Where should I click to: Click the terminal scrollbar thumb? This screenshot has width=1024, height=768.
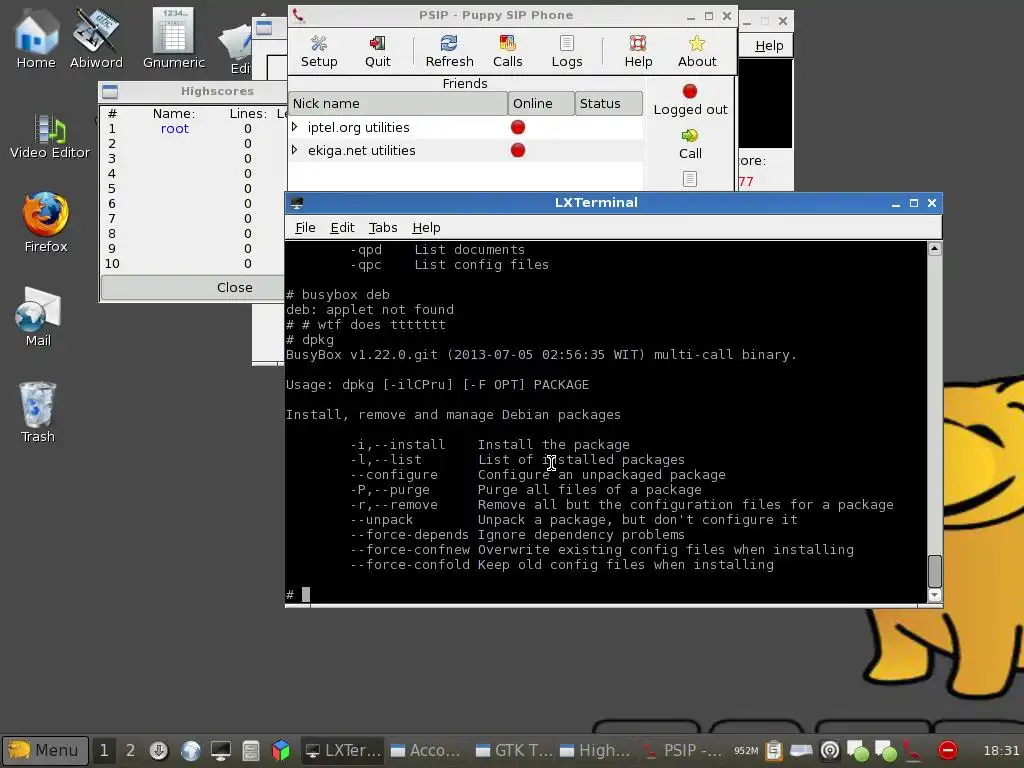point(935,571)
